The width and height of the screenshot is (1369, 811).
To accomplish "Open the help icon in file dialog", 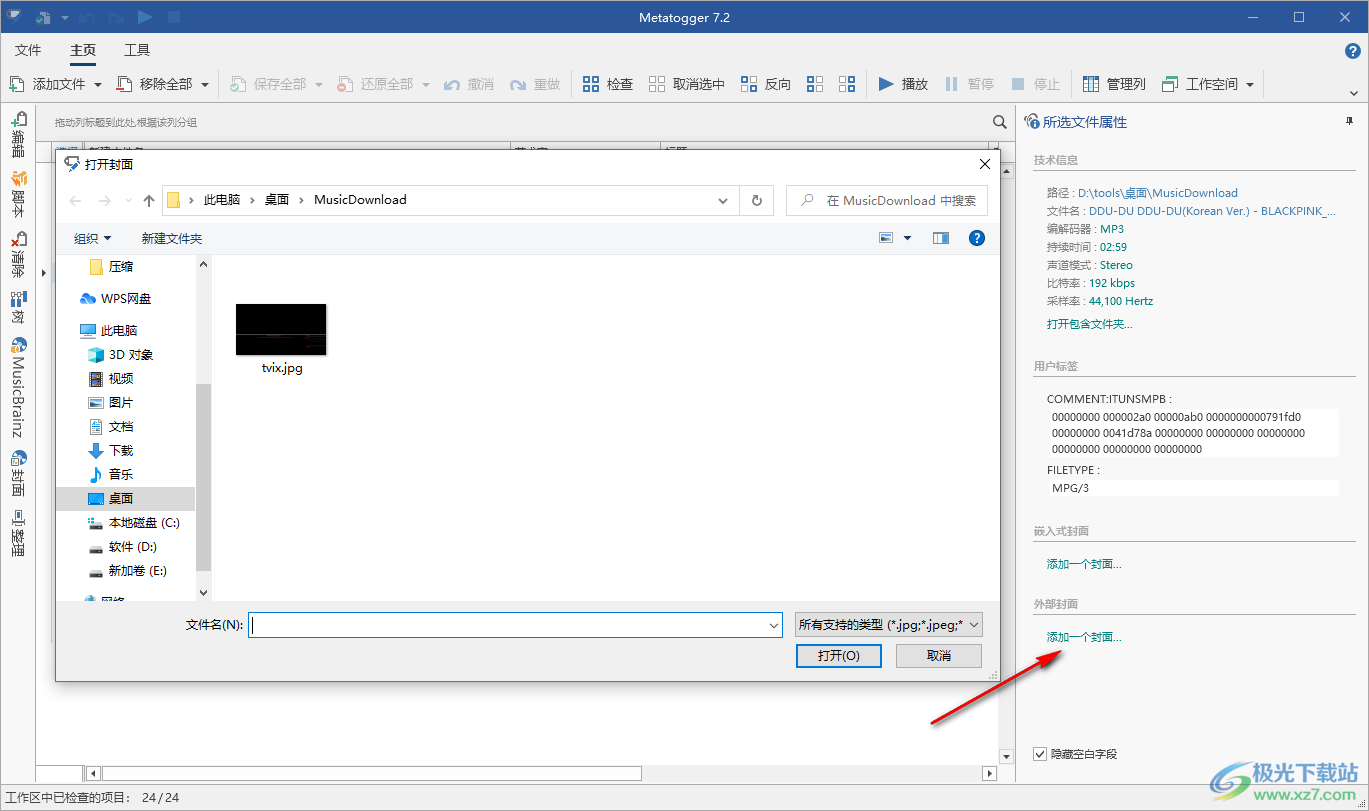I will point(977,238).
